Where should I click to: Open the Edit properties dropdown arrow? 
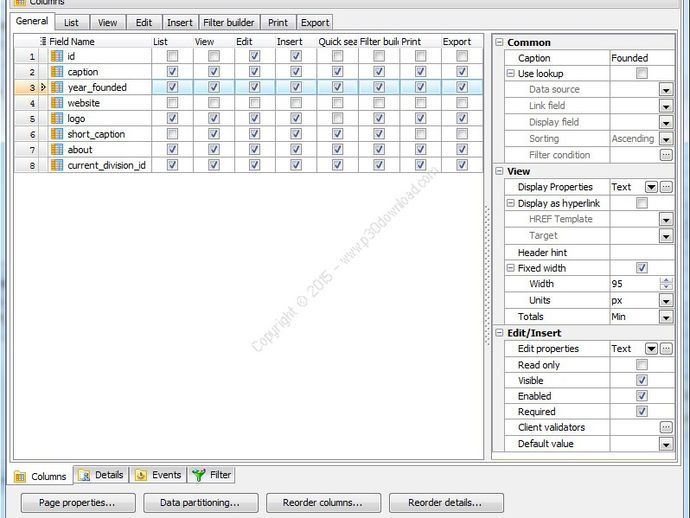point(651,349)
